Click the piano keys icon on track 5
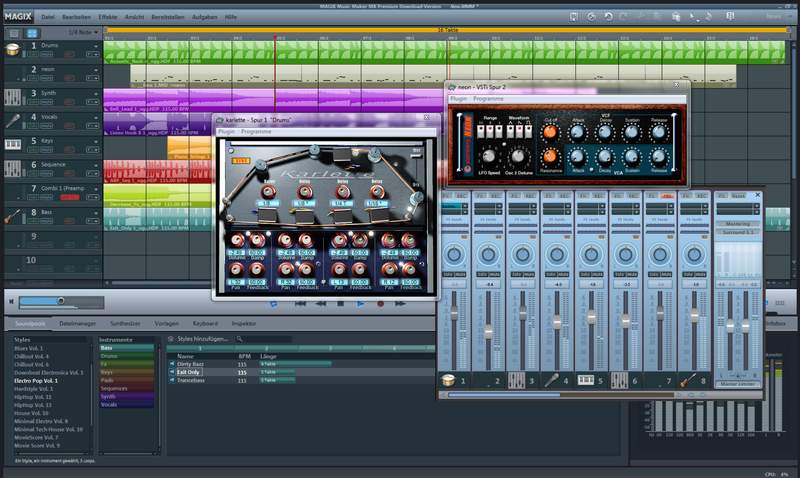This screenshot has height=478, width=800. click(x=12, y=145)
